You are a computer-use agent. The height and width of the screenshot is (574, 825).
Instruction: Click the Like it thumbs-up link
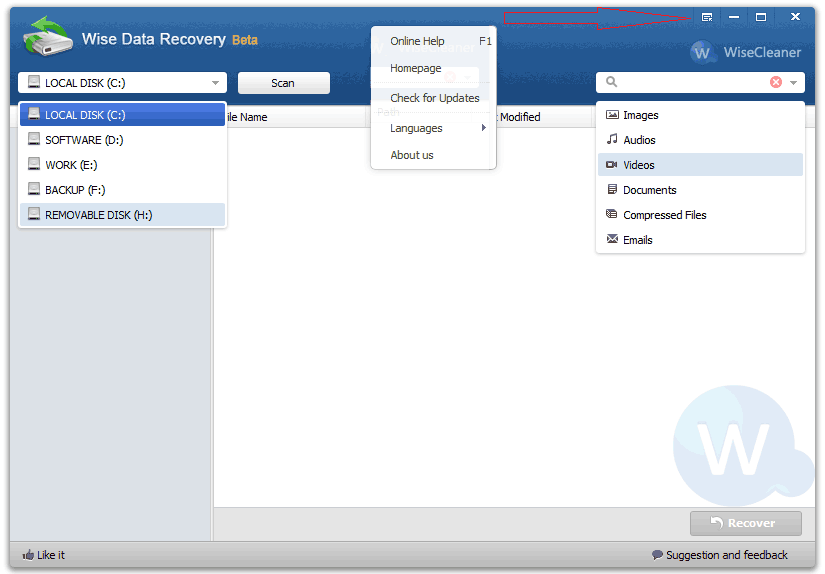[x=44, y=555]
